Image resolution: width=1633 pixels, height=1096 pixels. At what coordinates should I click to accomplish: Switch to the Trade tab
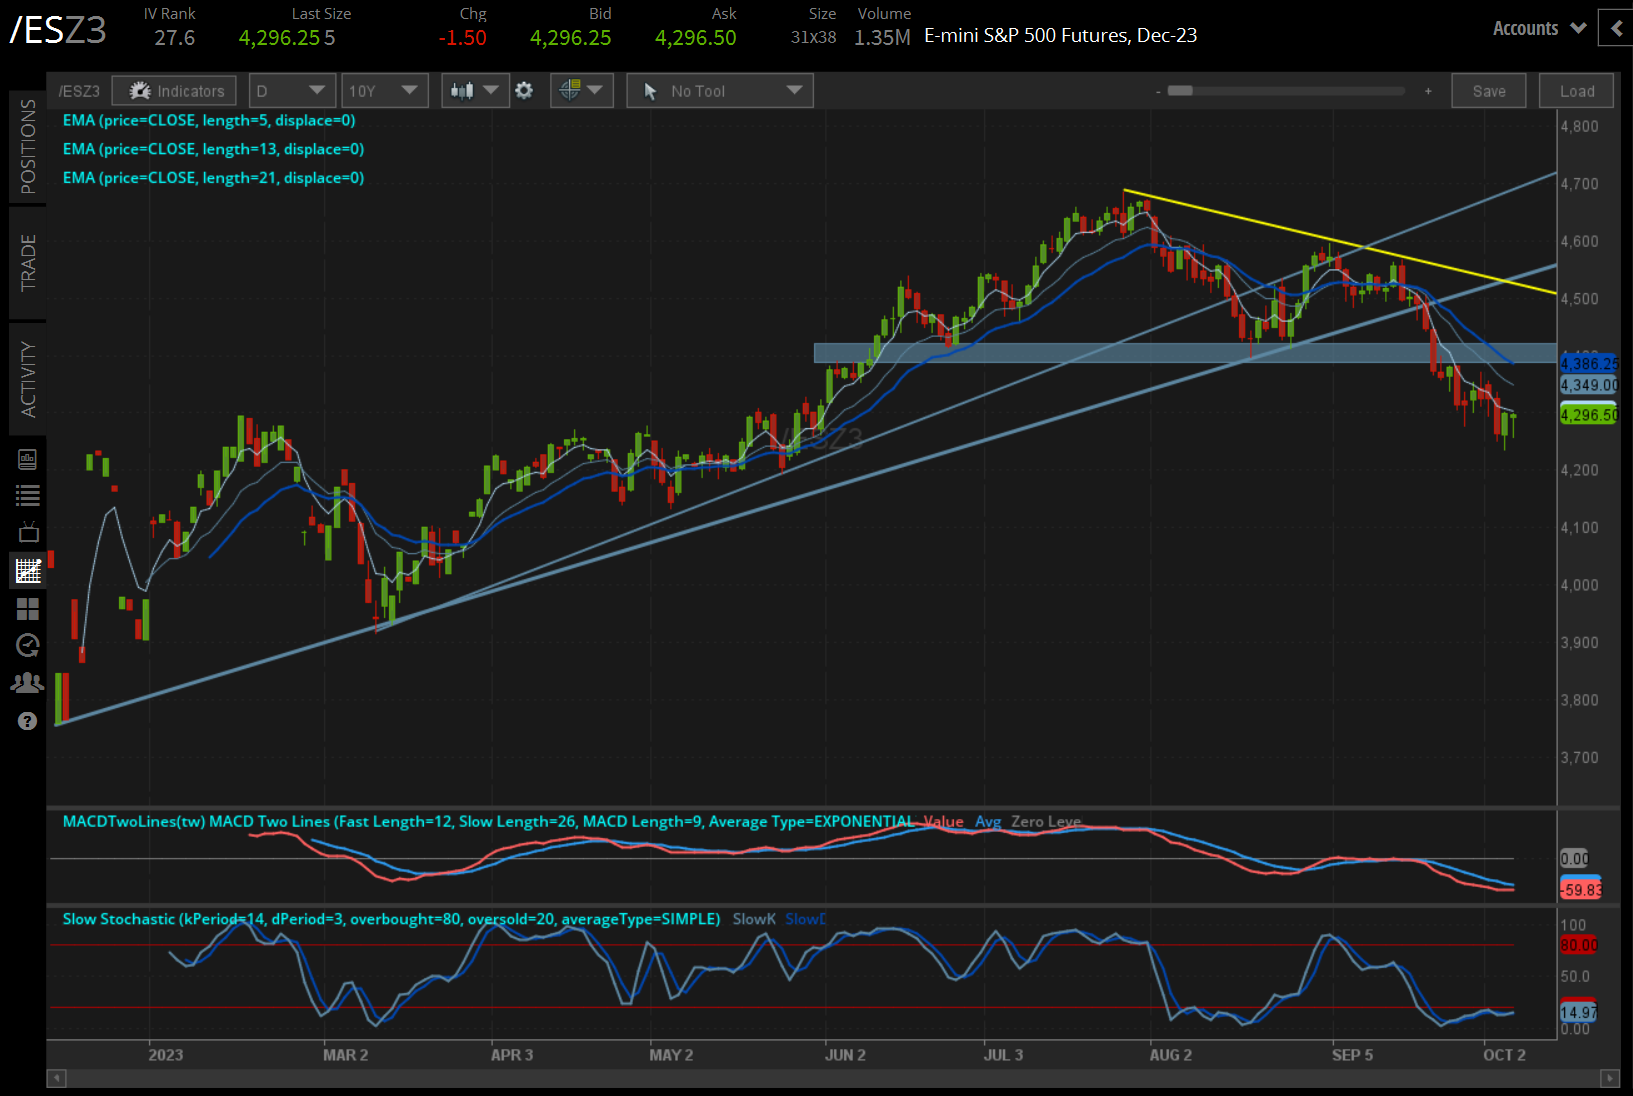click(27, 262)
